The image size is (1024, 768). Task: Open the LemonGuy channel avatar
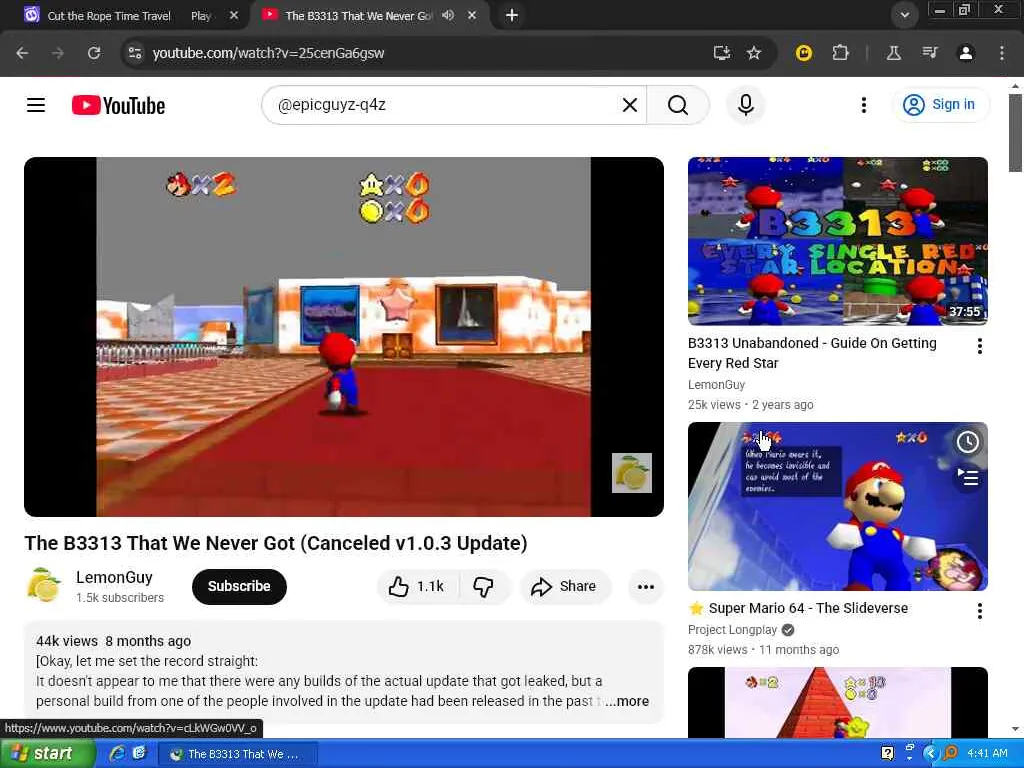click(x=44, y=586)
